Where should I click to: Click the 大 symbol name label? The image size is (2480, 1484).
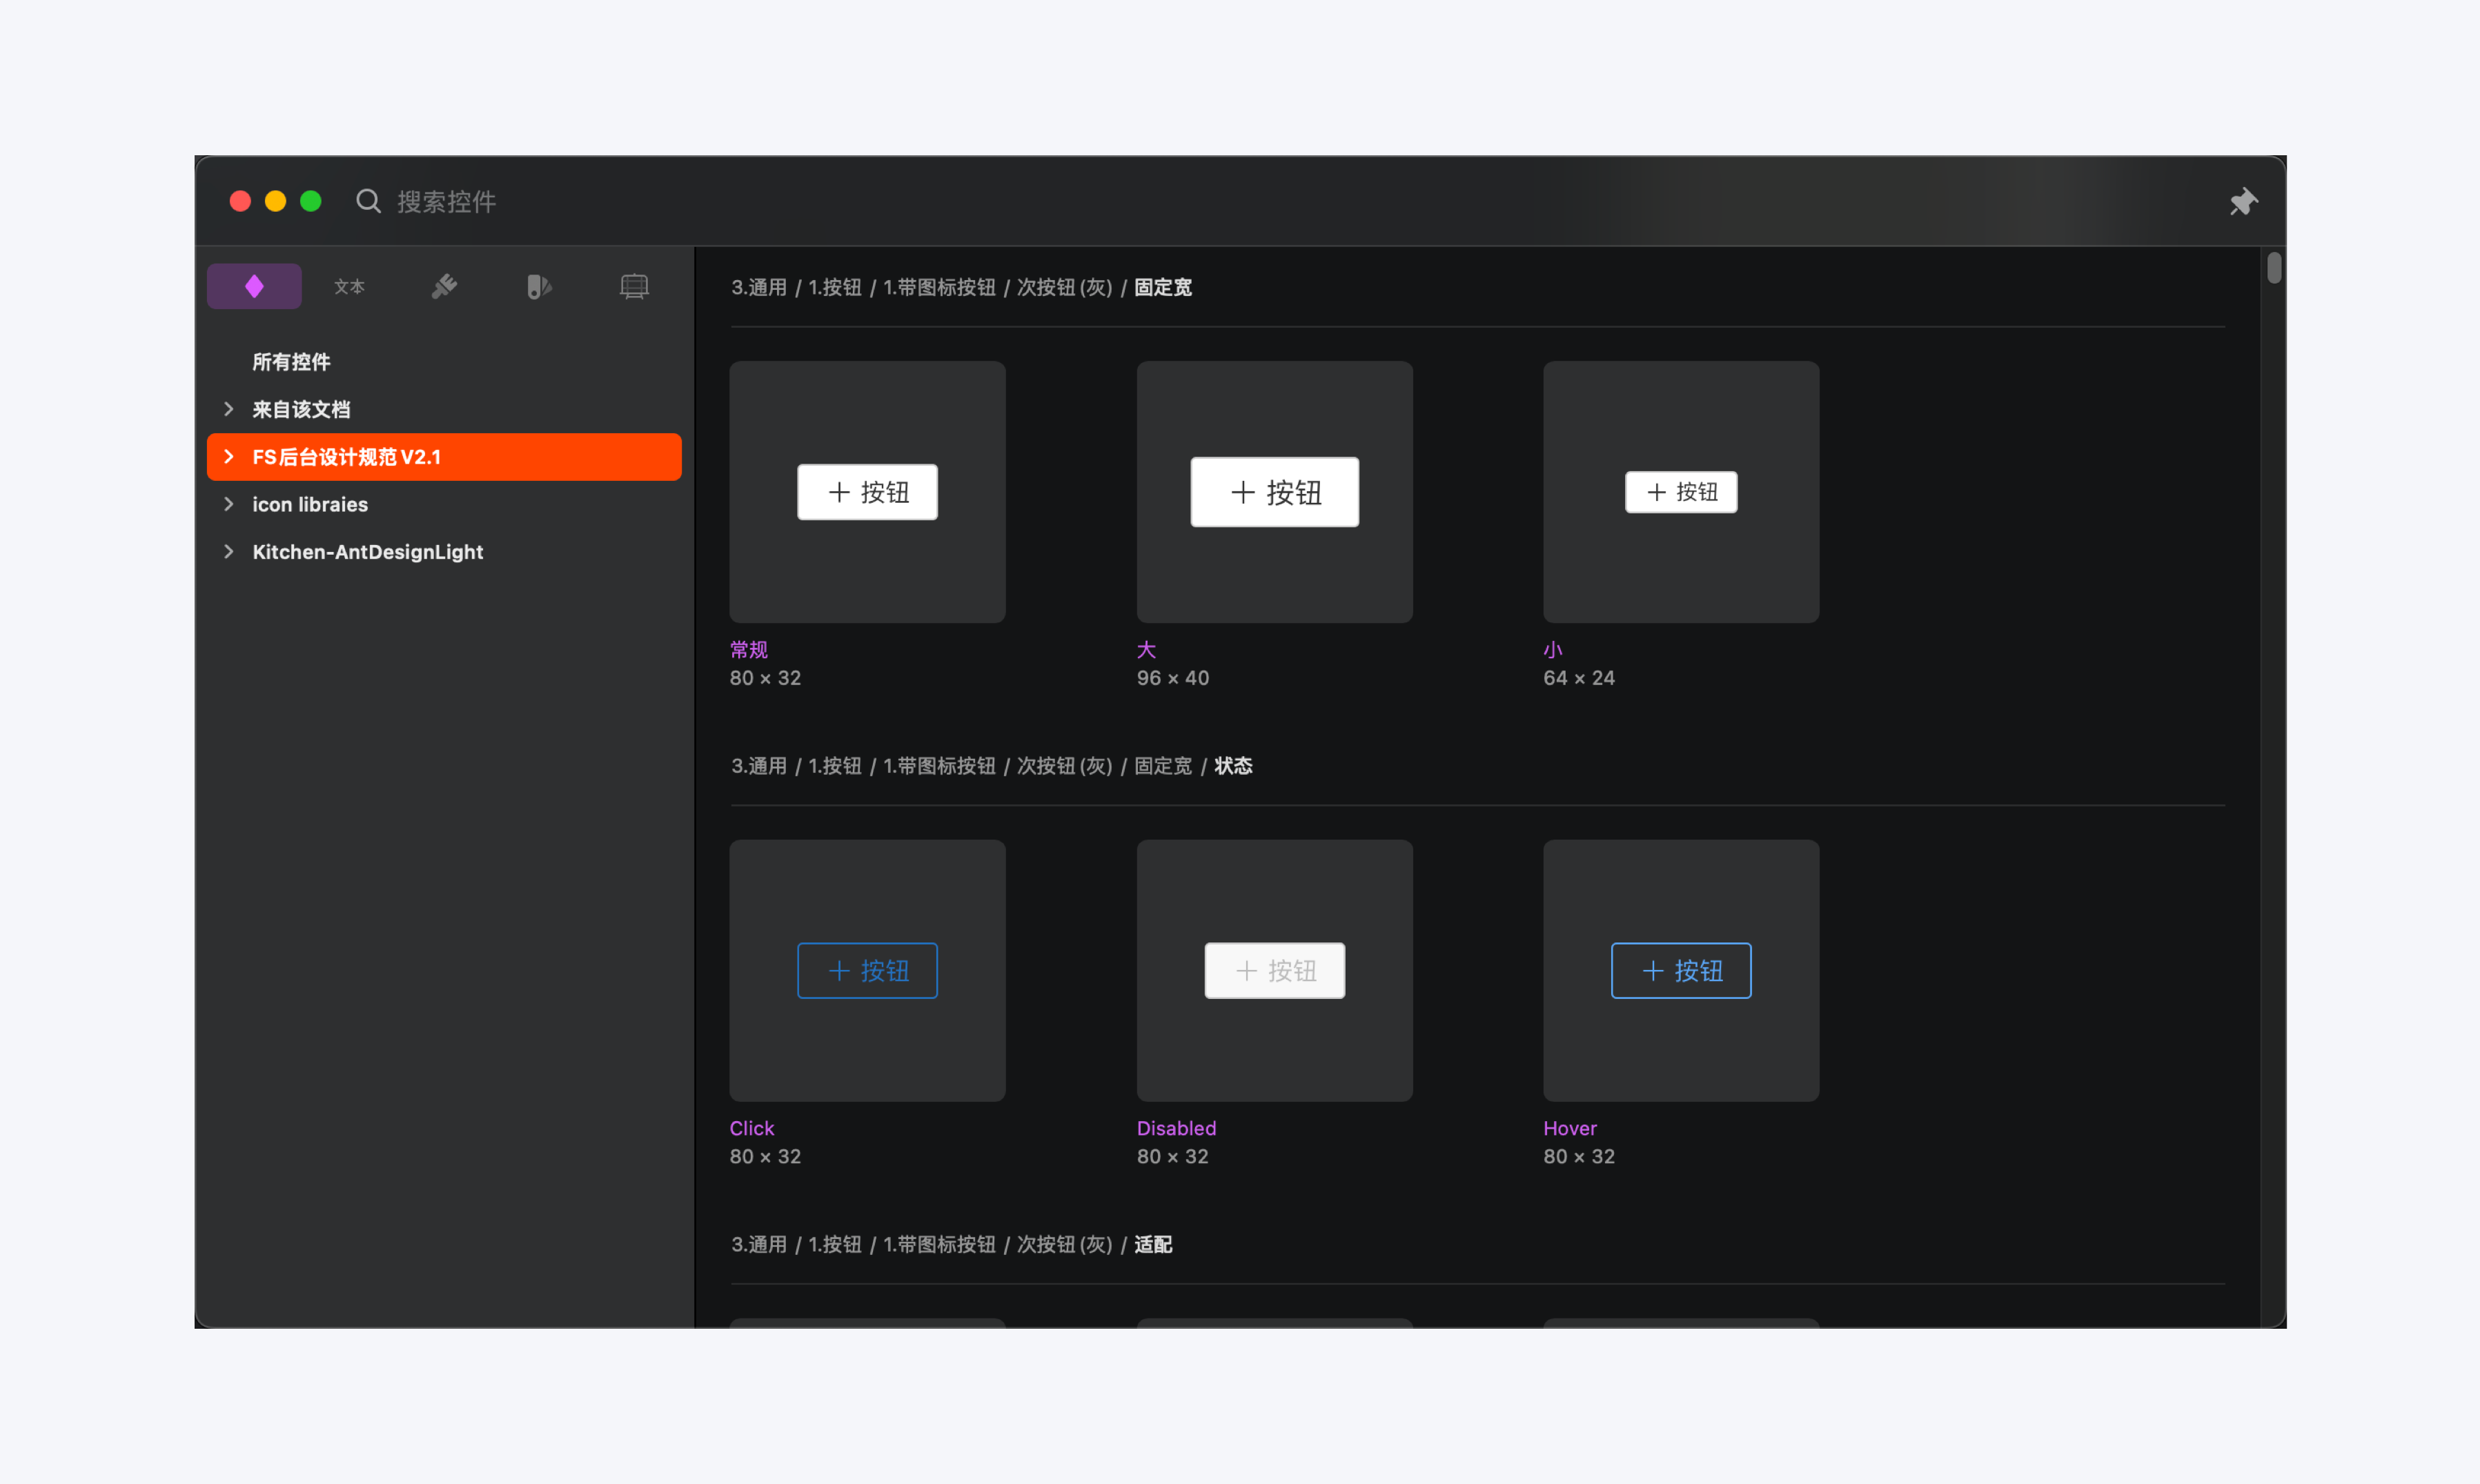tap(1146, 650)
